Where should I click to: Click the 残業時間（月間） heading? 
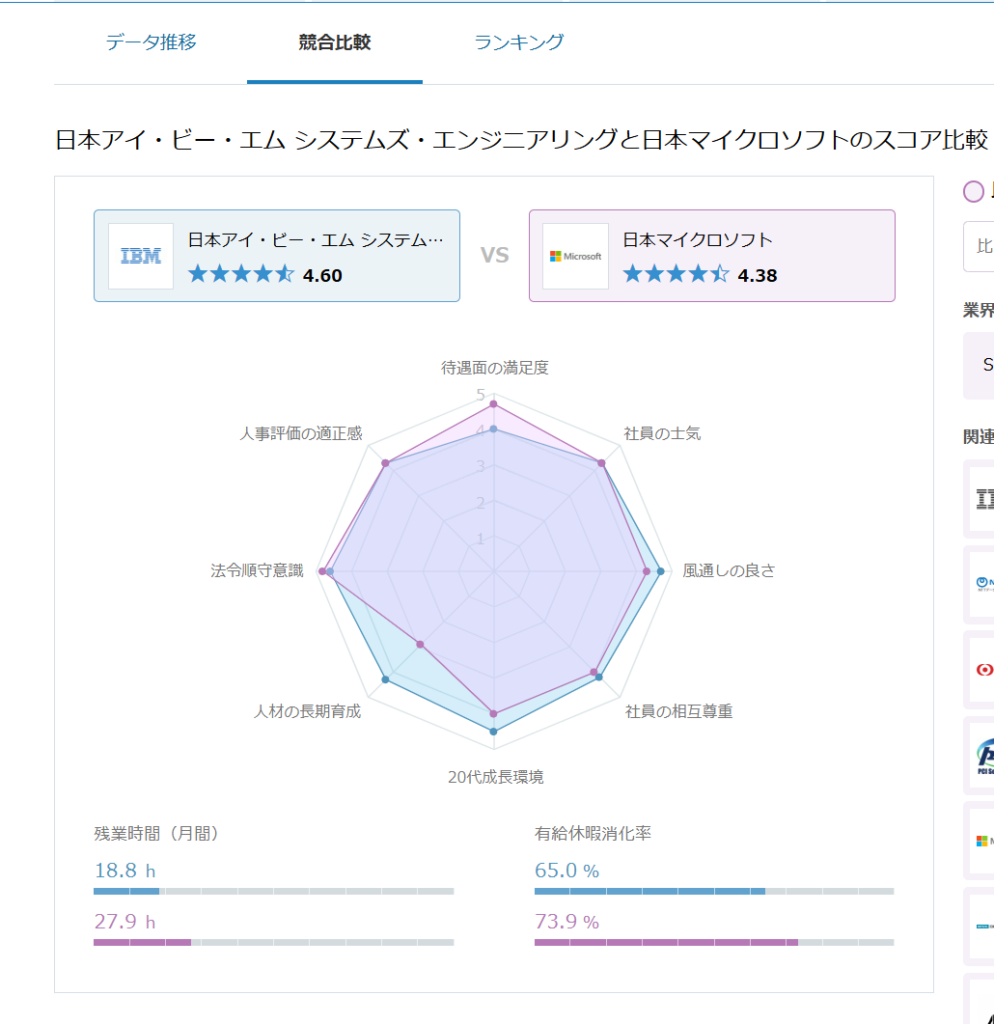(155, 833)
